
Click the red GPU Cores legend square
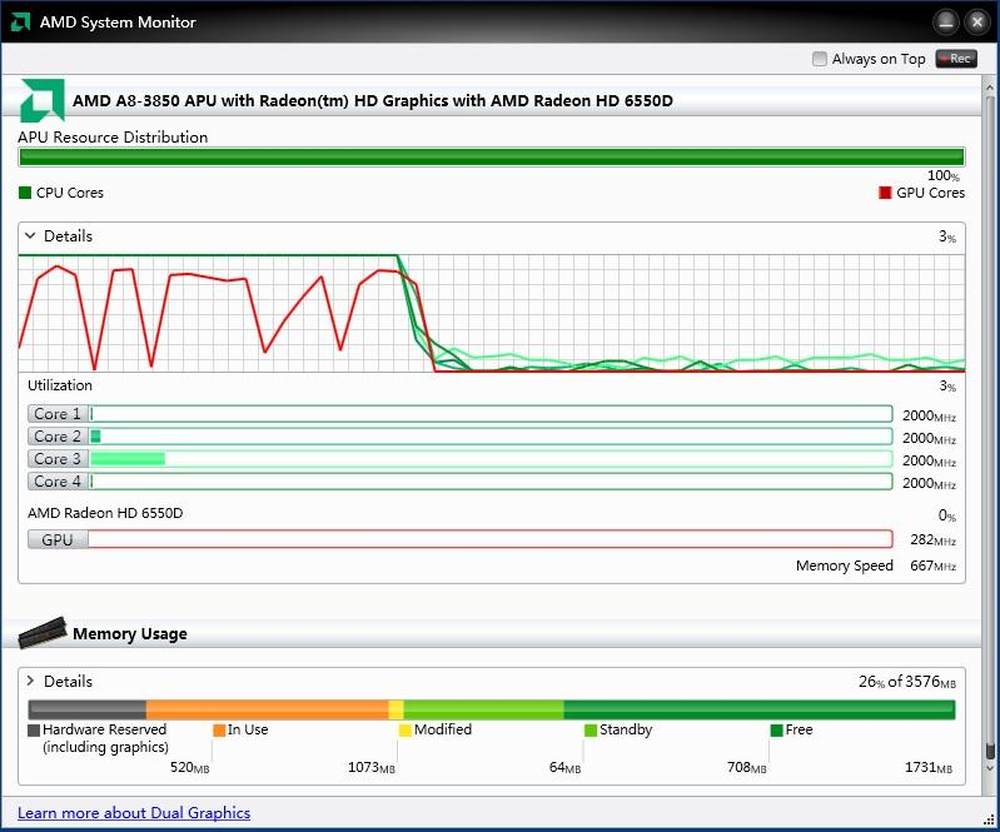click(x=884, y=193)
